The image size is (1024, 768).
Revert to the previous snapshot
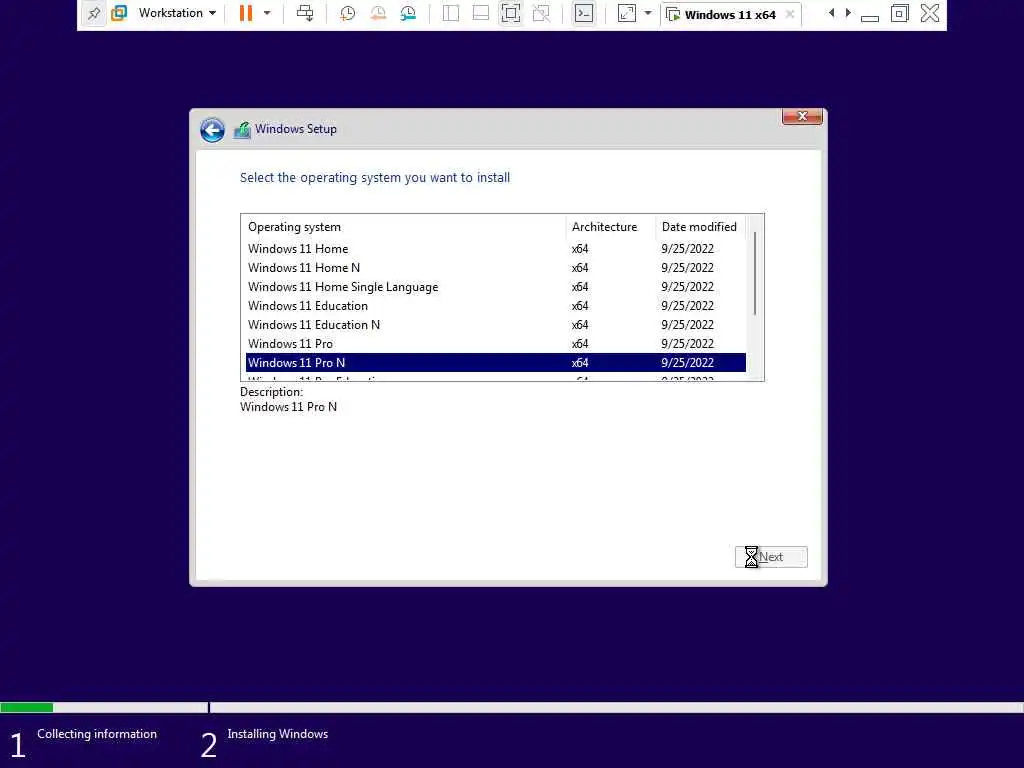click(377, 13)
